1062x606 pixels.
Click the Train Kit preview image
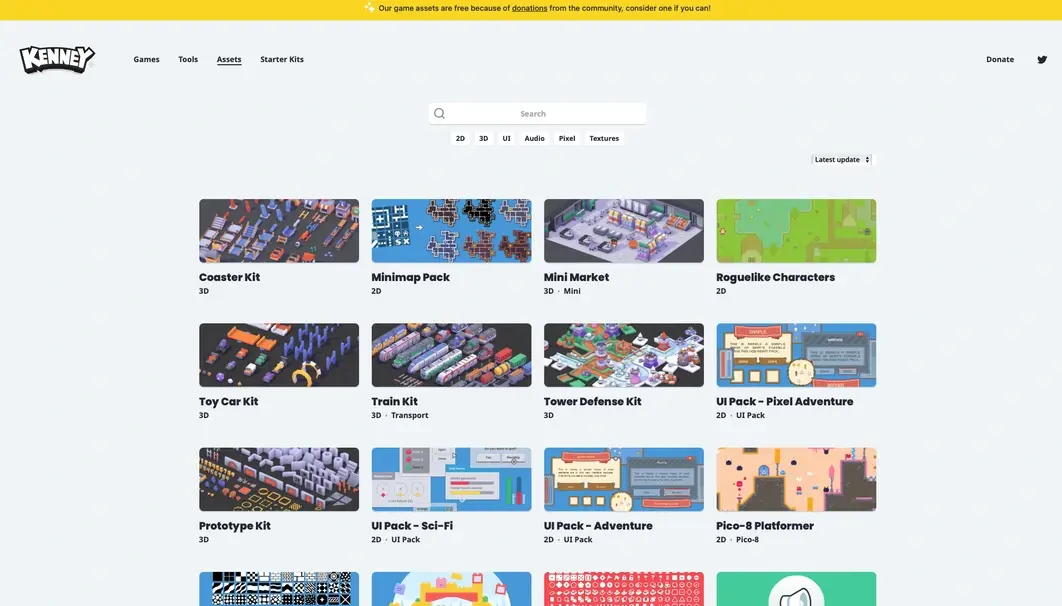451,355
